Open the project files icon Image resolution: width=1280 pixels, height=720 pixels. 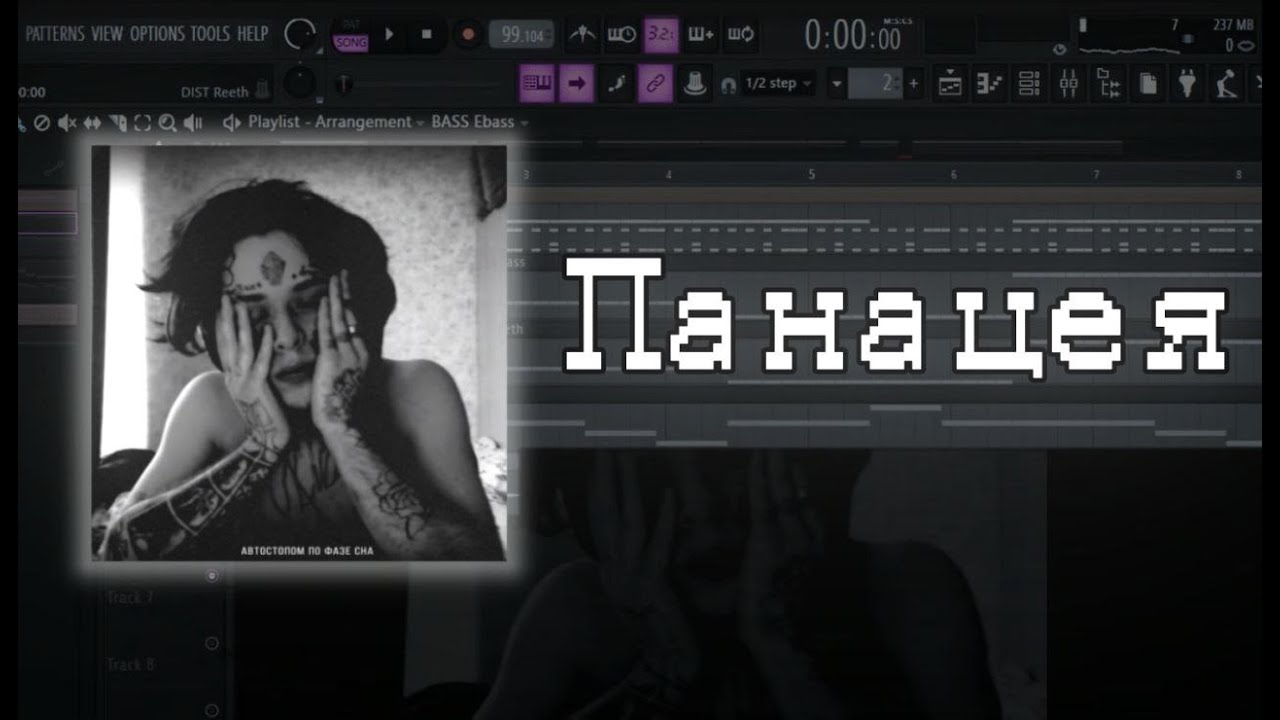(x=1148, y=84)
